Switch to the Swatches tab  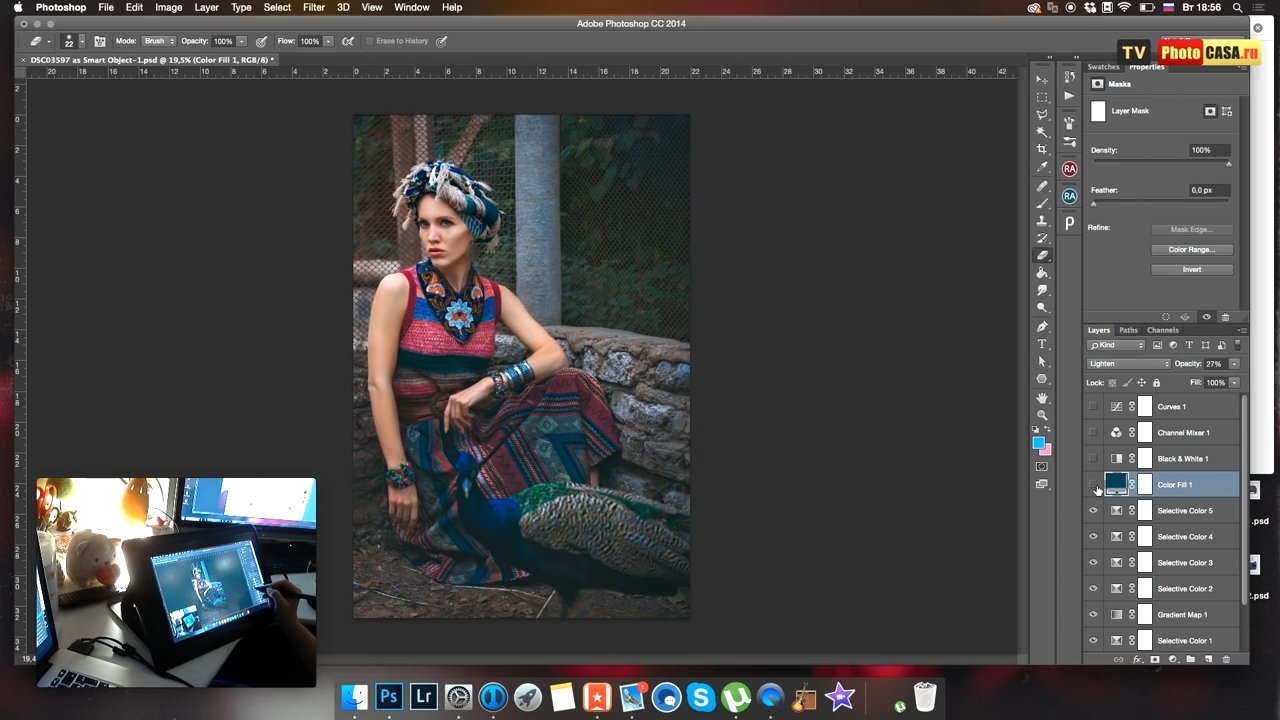1104,67
